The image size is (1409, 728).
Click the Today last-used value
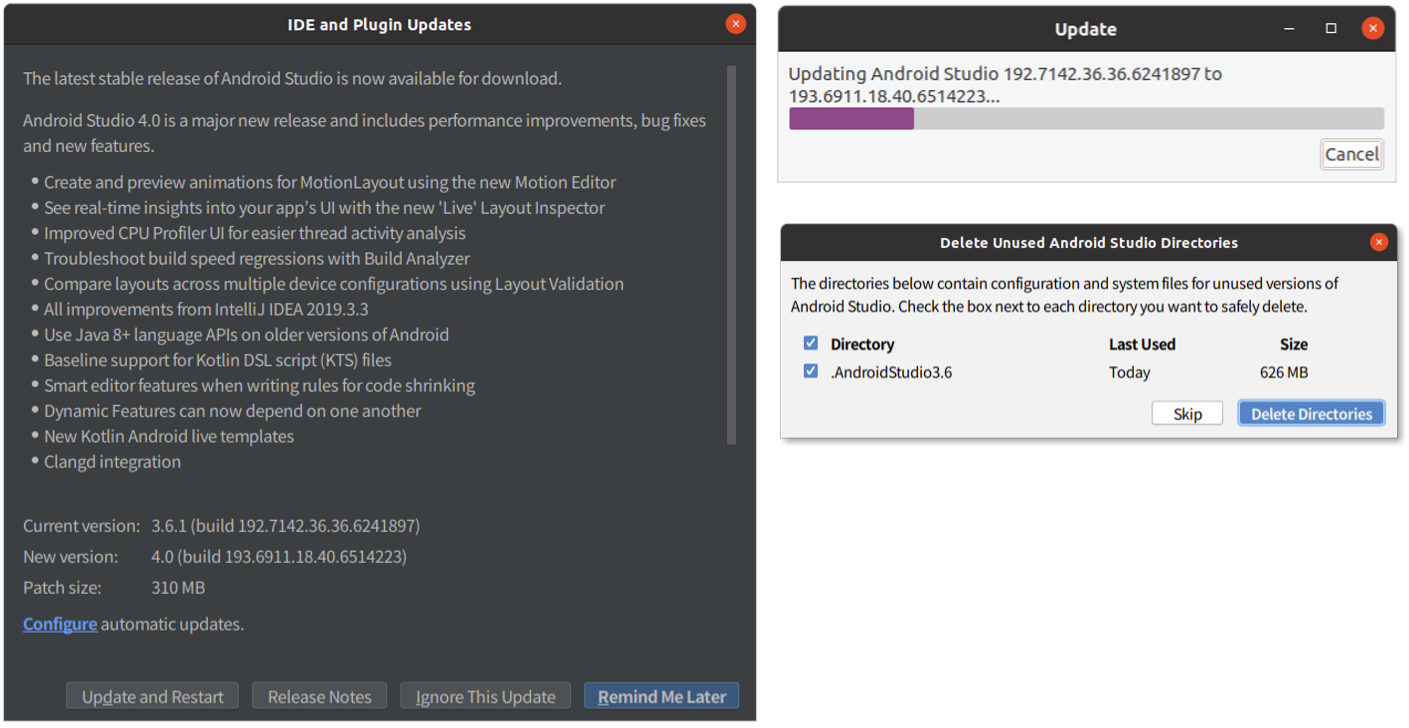click(1130, 372)
